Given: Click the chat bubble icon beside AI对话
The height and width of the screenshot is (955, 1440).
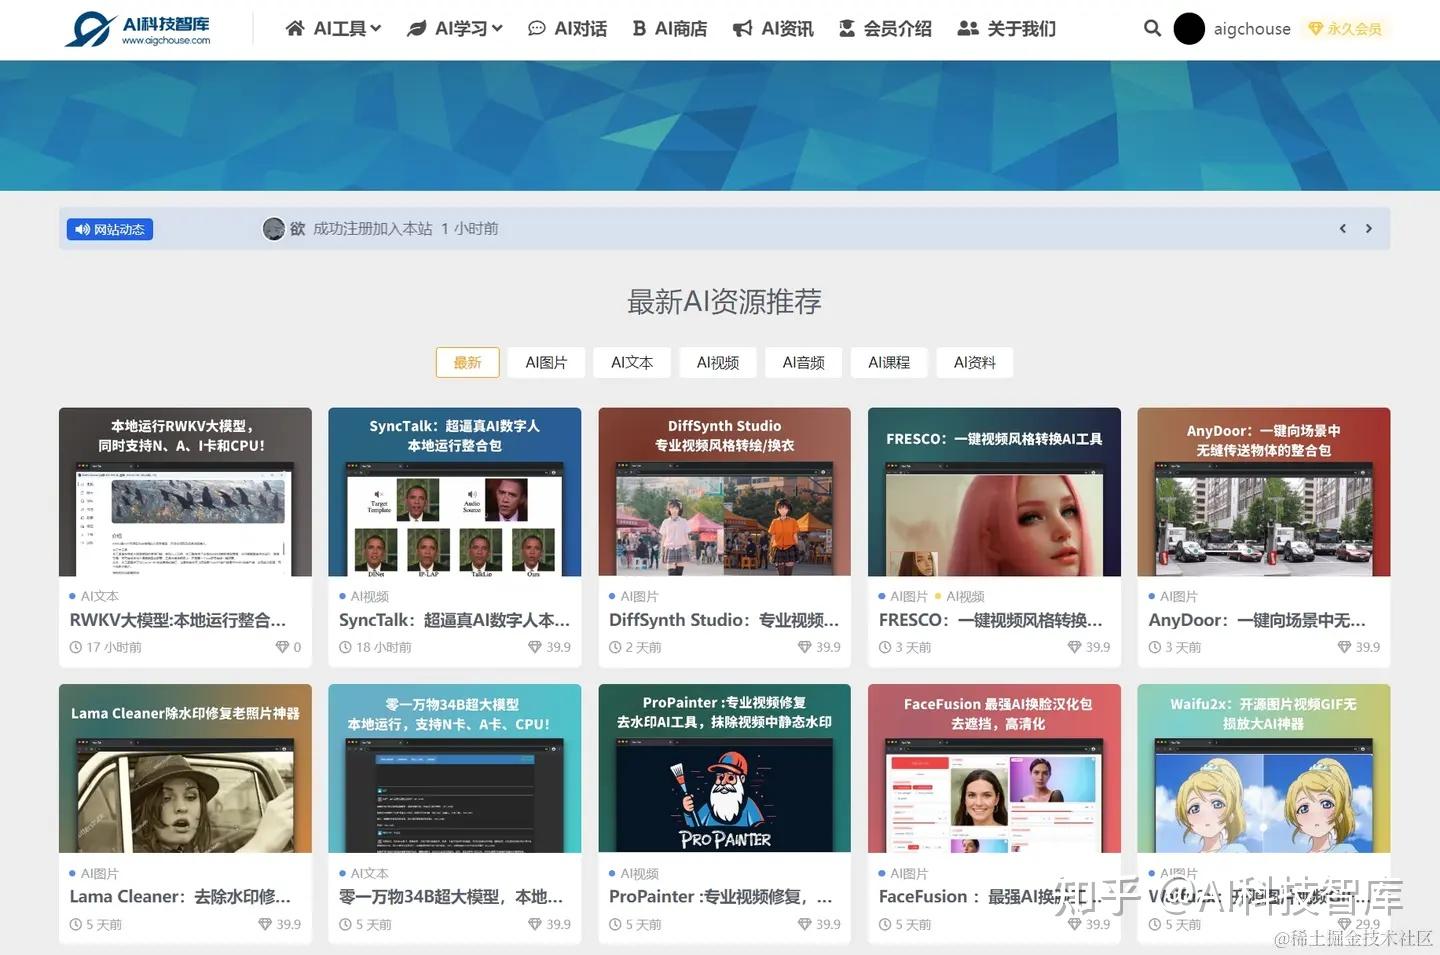Looking at the screenshot, I should (x=536, y=28).
